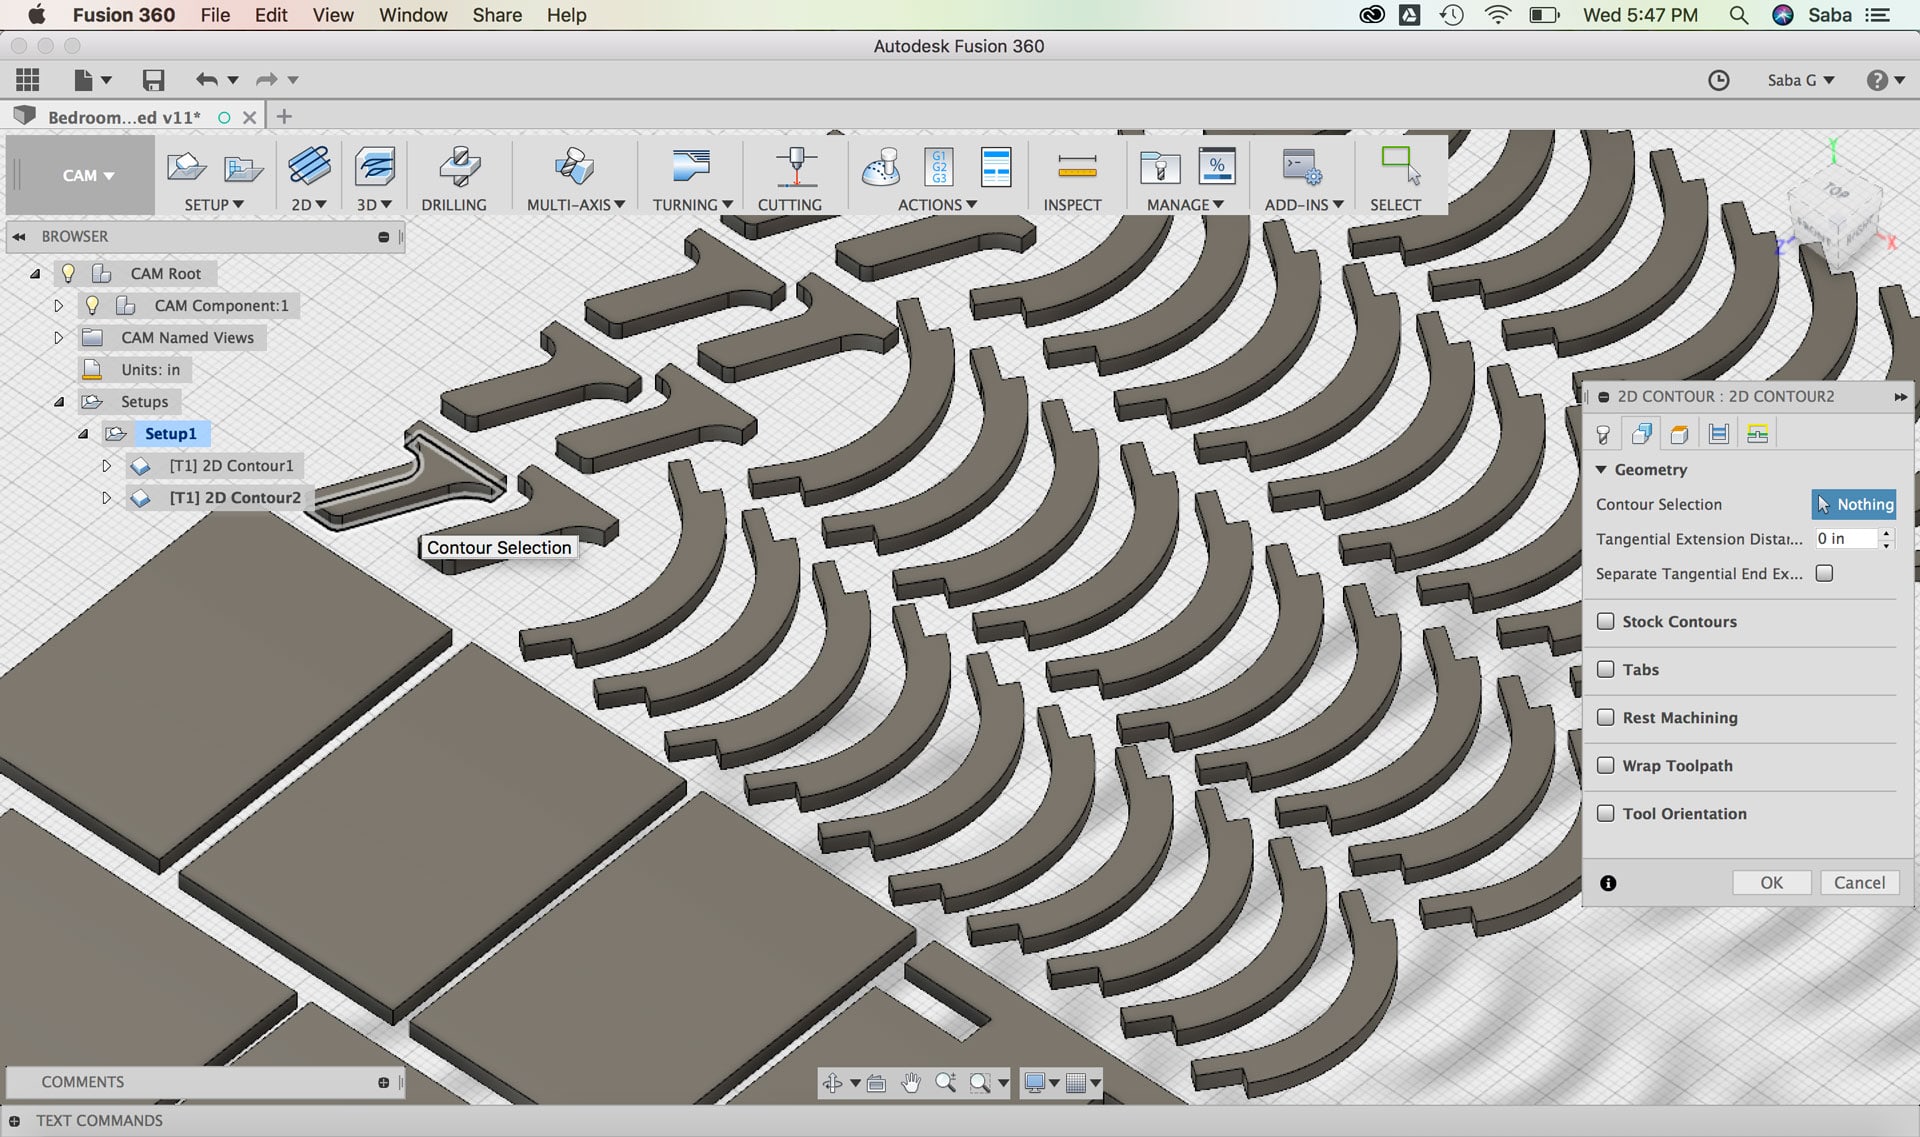Click the Save icon in toolbar
This screenshot has height=1137, width=1920.
pyautogui.click(x=153, y=80)
